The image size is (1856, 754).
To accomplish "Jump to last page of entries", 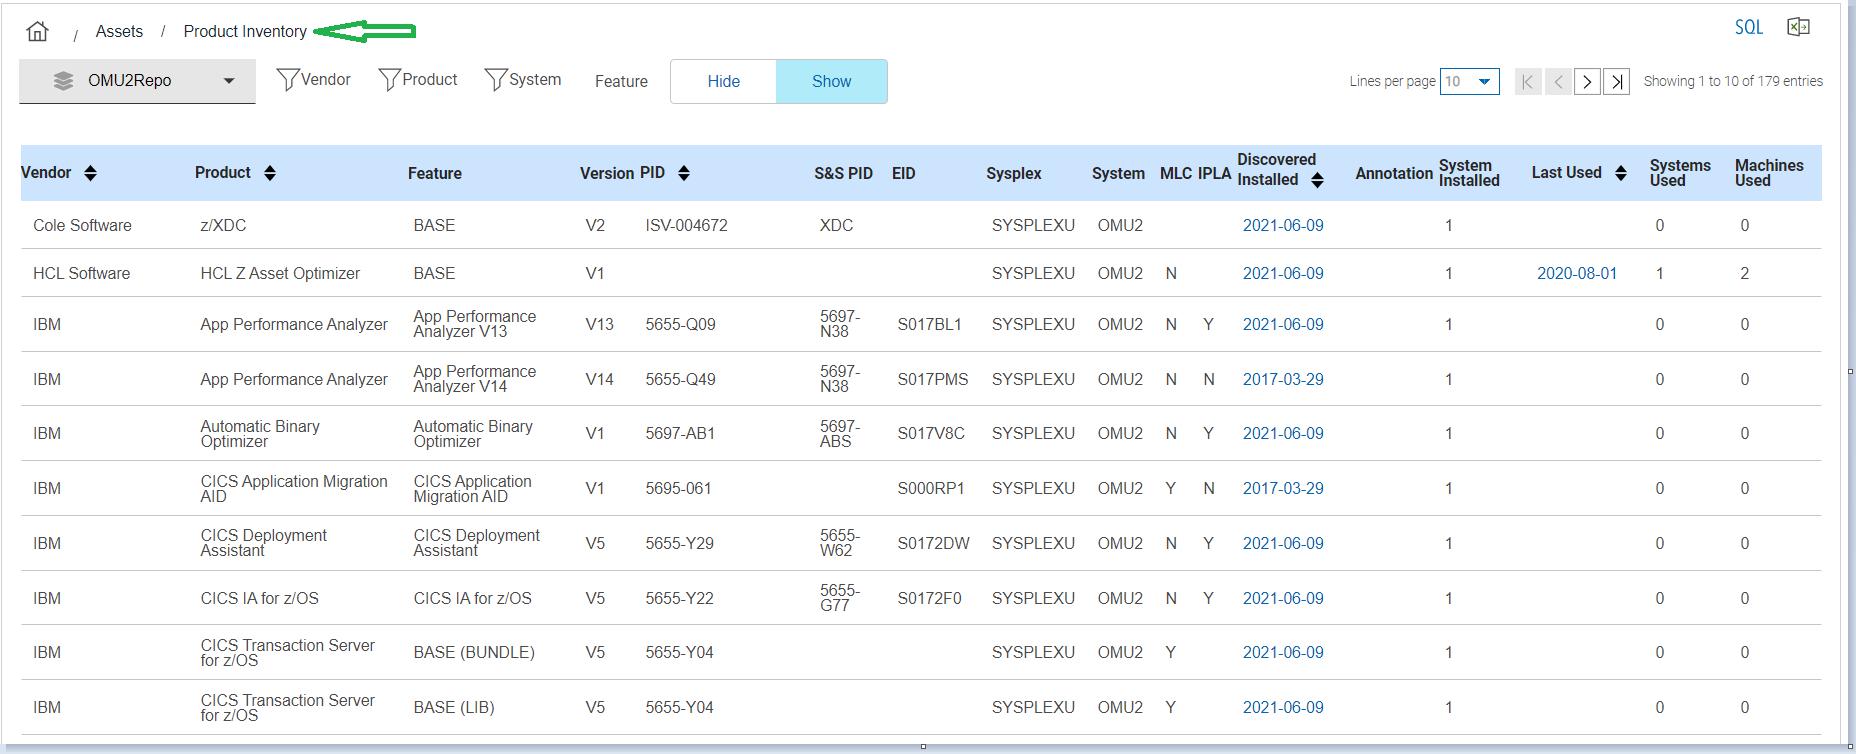I will click(x=1617, y=82).
